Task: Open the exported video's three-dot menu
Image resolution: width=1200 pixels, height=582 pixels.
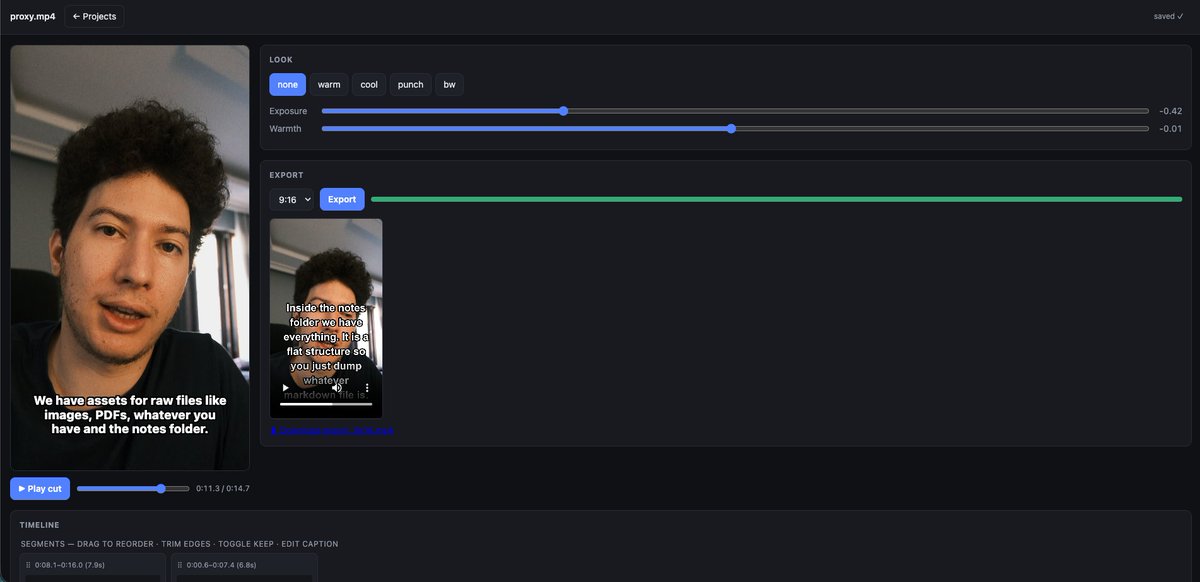Action: (x=367, y=387)
